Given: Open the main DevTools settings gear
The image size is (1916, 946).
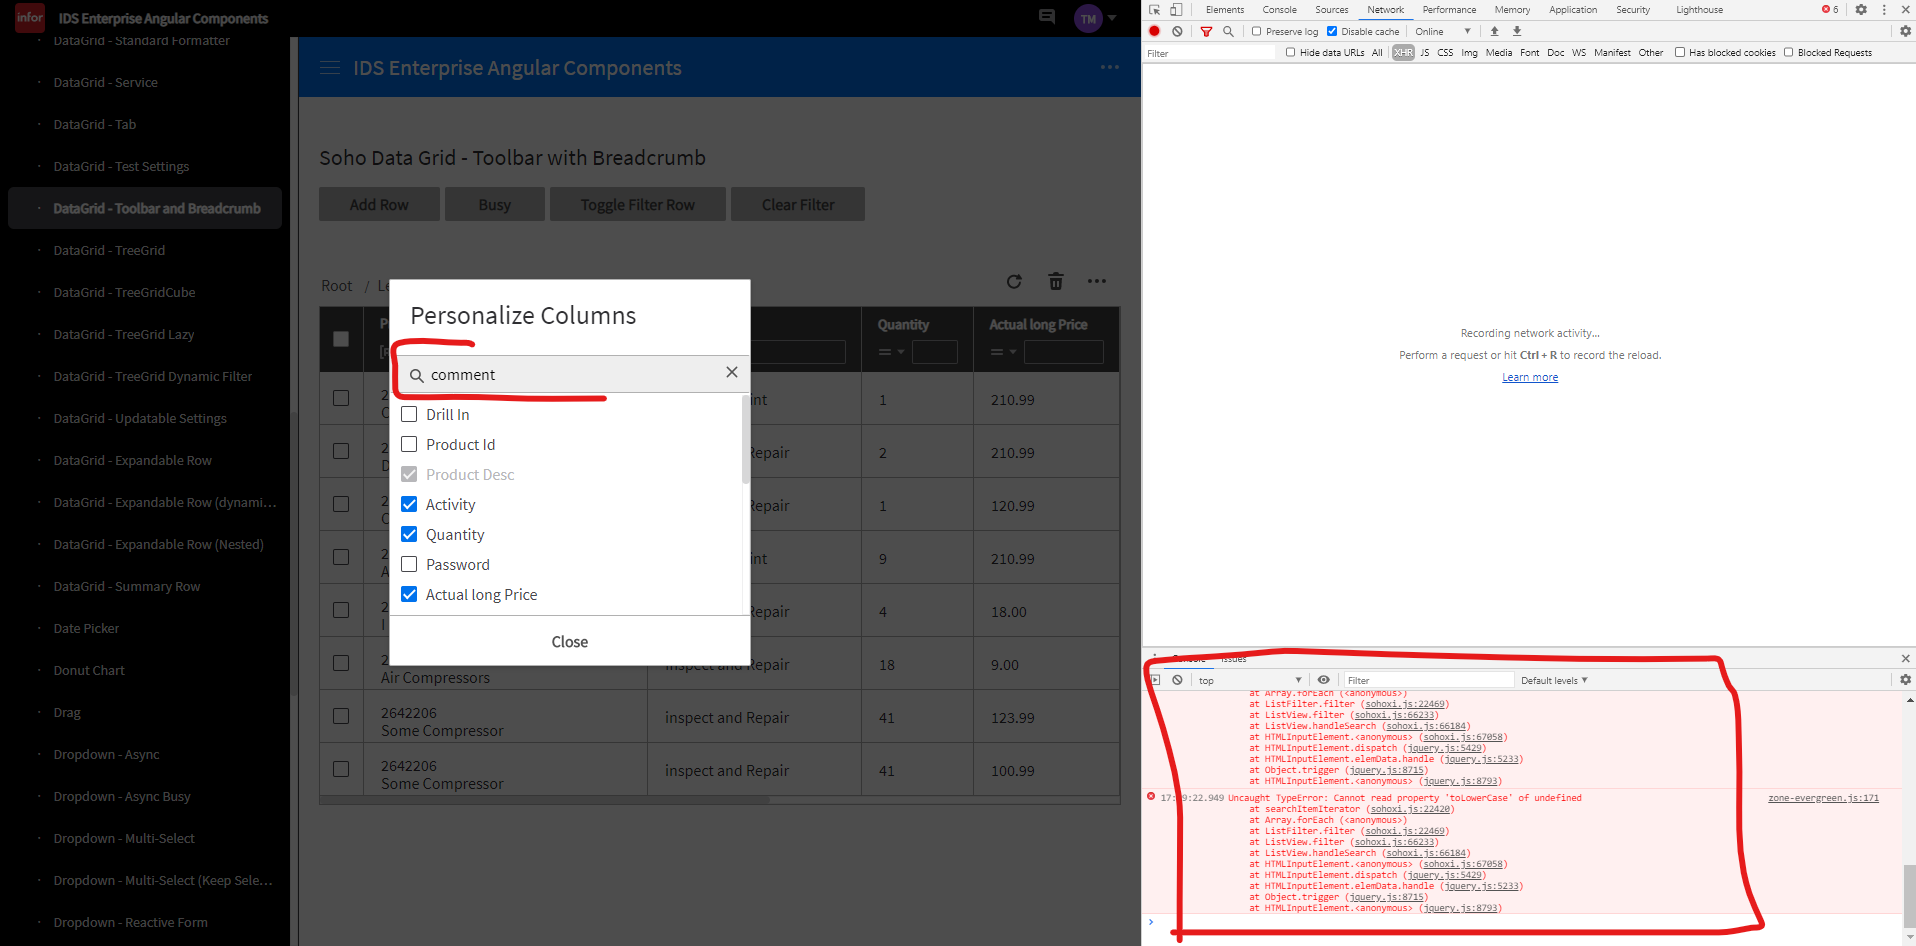Looking at the screenshot, I should pyautogui.click(x=1861, y=10).
